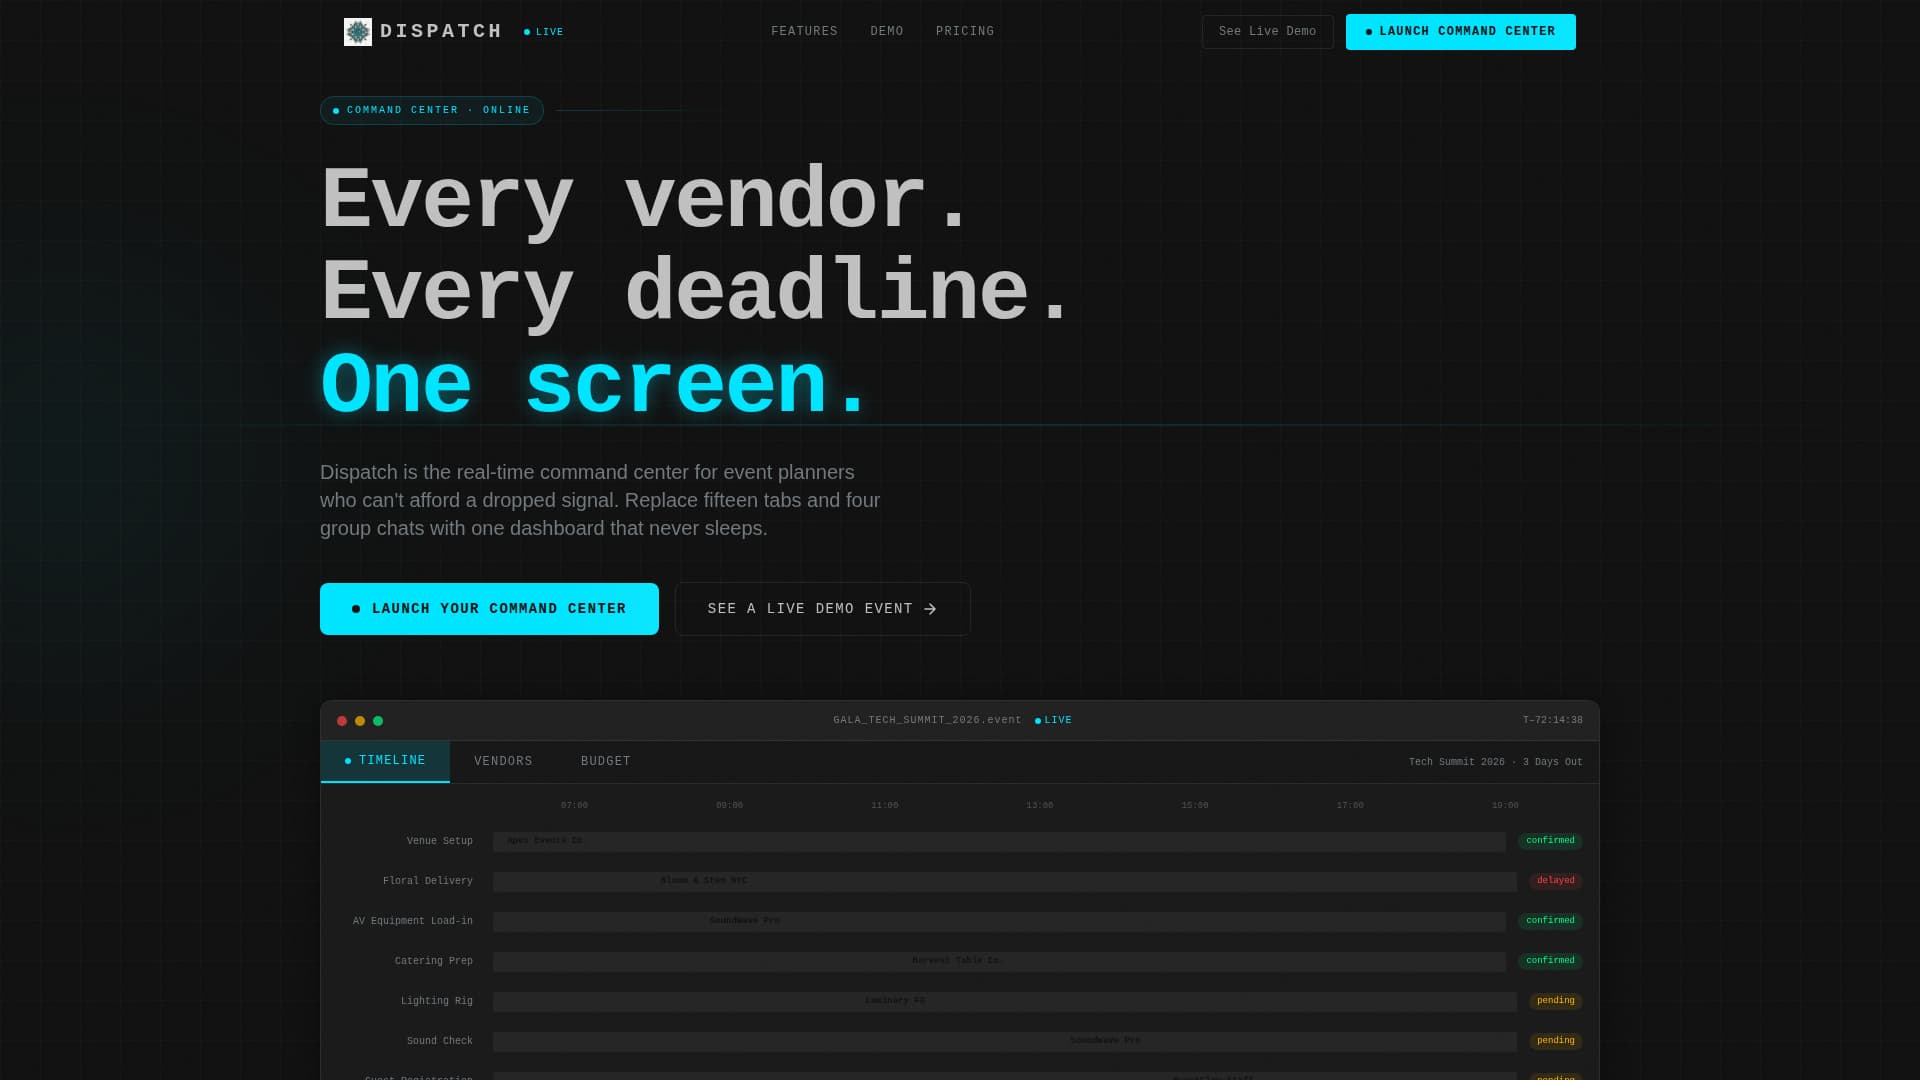Click Launch Your Command Center button
This screenshot has width=1920, height=1080.
(489, 609)
